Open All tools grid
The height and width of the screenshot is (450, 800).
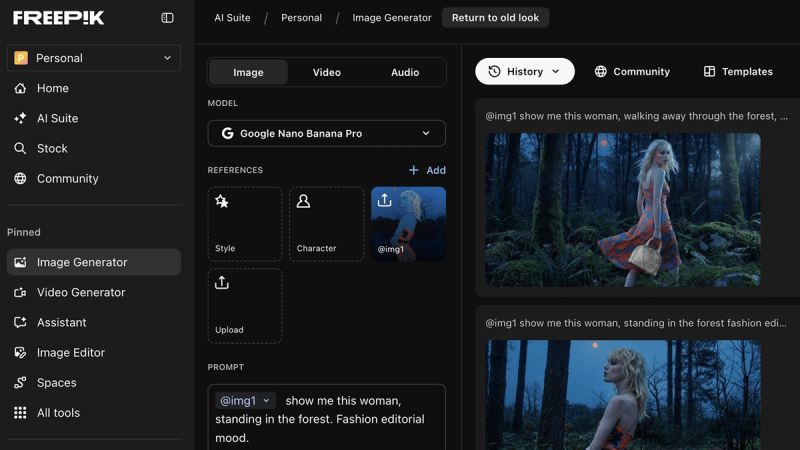[x=58, y=413]
